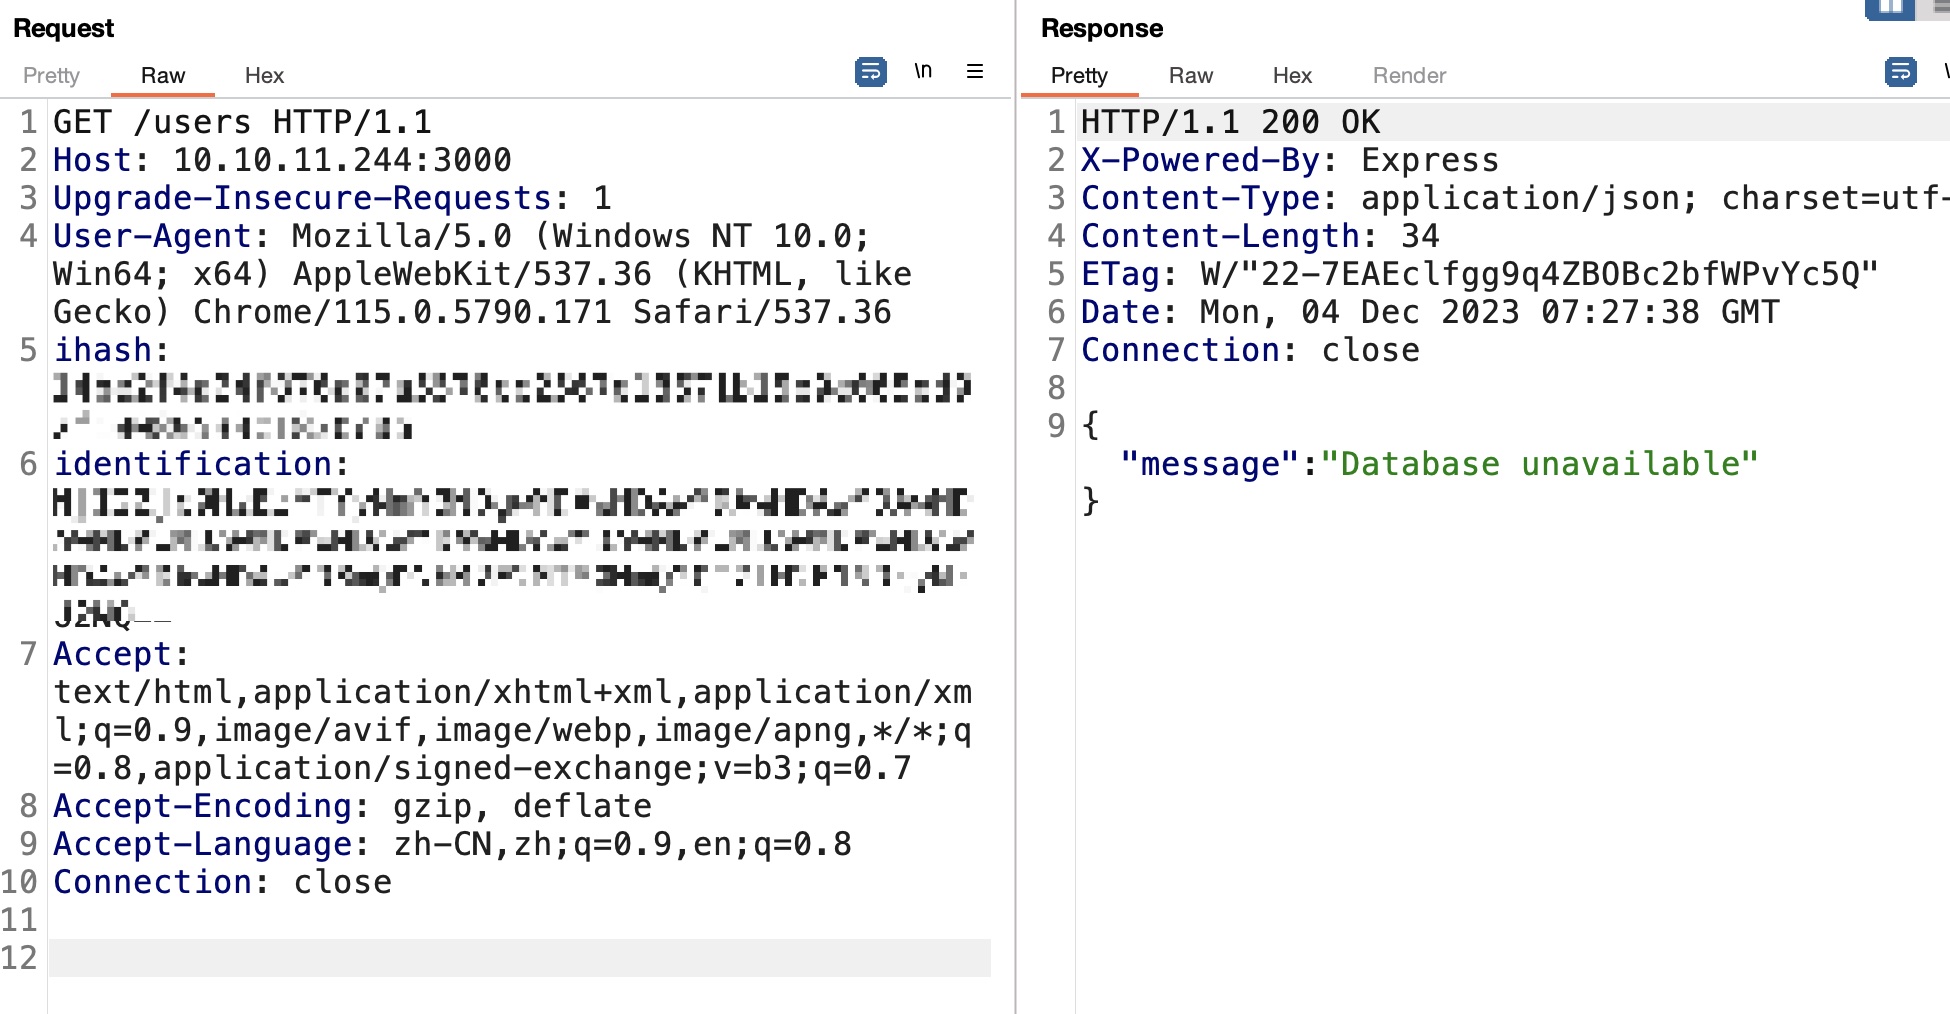The image size is (1950, 1014).
Task: Click "Database unavailable" message value
Action: (1540, 464)
